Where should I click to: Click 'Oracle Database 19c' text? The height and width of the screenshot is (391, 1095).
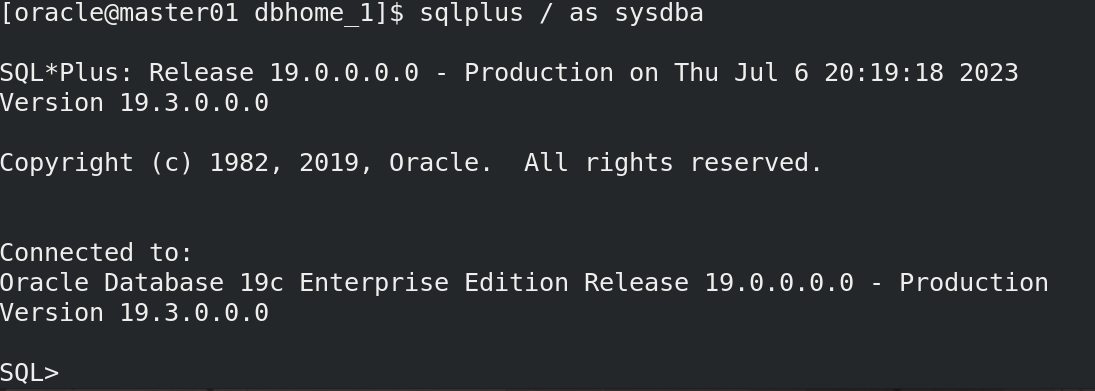pyautogui.click(x=142, y=283)
